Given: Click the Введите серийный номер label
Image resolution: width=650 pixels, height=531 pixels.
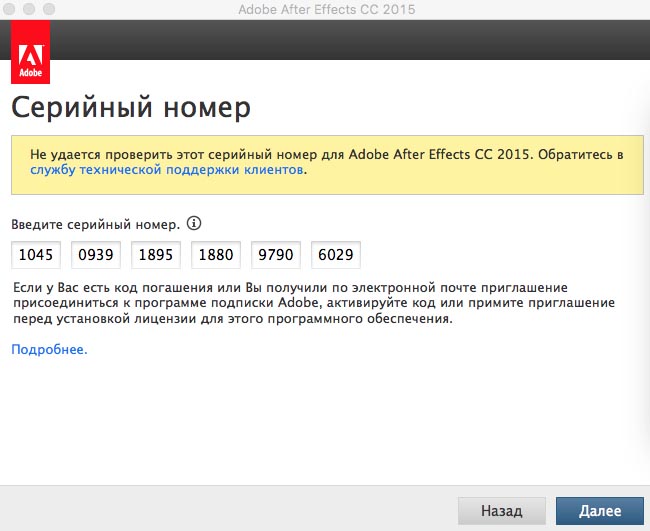Looking at the screenshot, I should click(x=95, y=224).
